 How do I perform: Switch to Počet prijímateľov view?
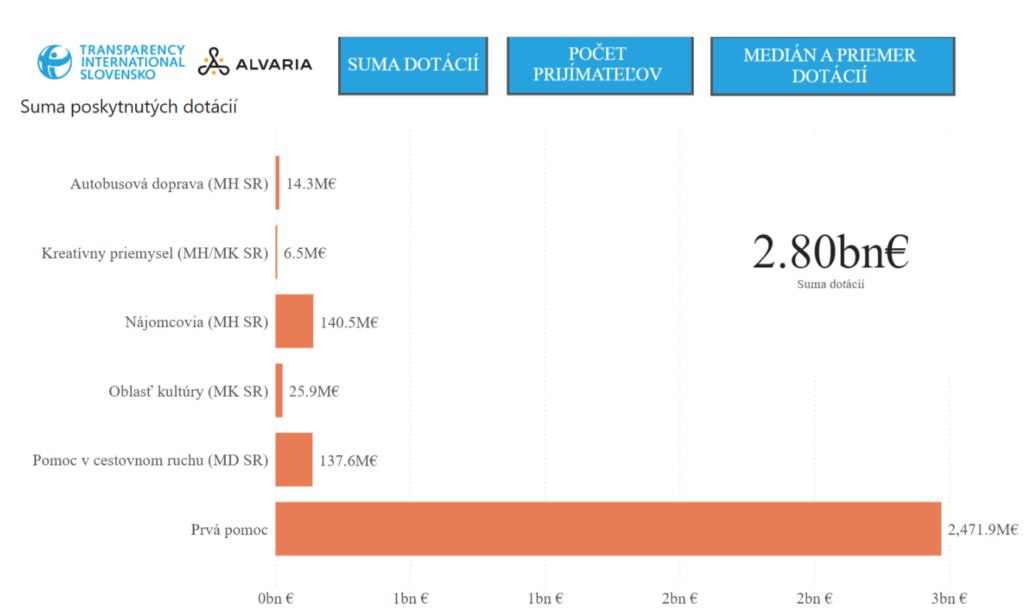tap(599, 65)
